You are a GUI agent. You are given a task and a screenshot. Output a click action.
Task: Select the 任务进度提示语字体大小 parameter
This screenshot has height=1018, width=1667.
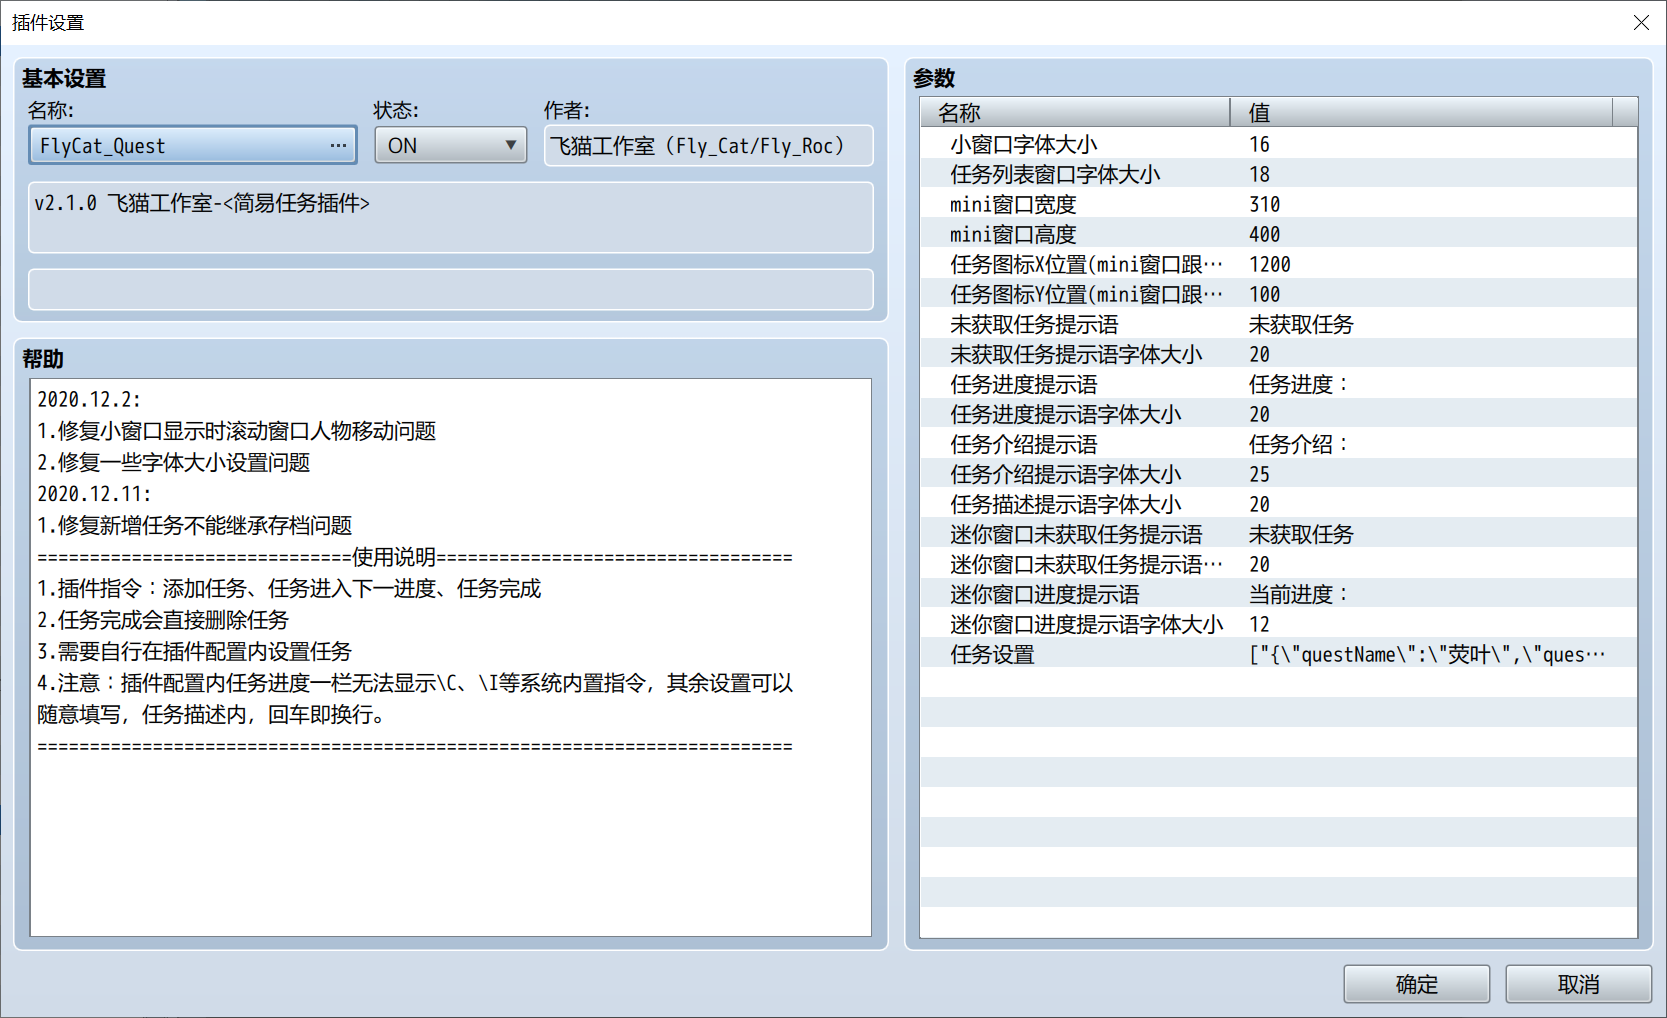point(1278,414)
